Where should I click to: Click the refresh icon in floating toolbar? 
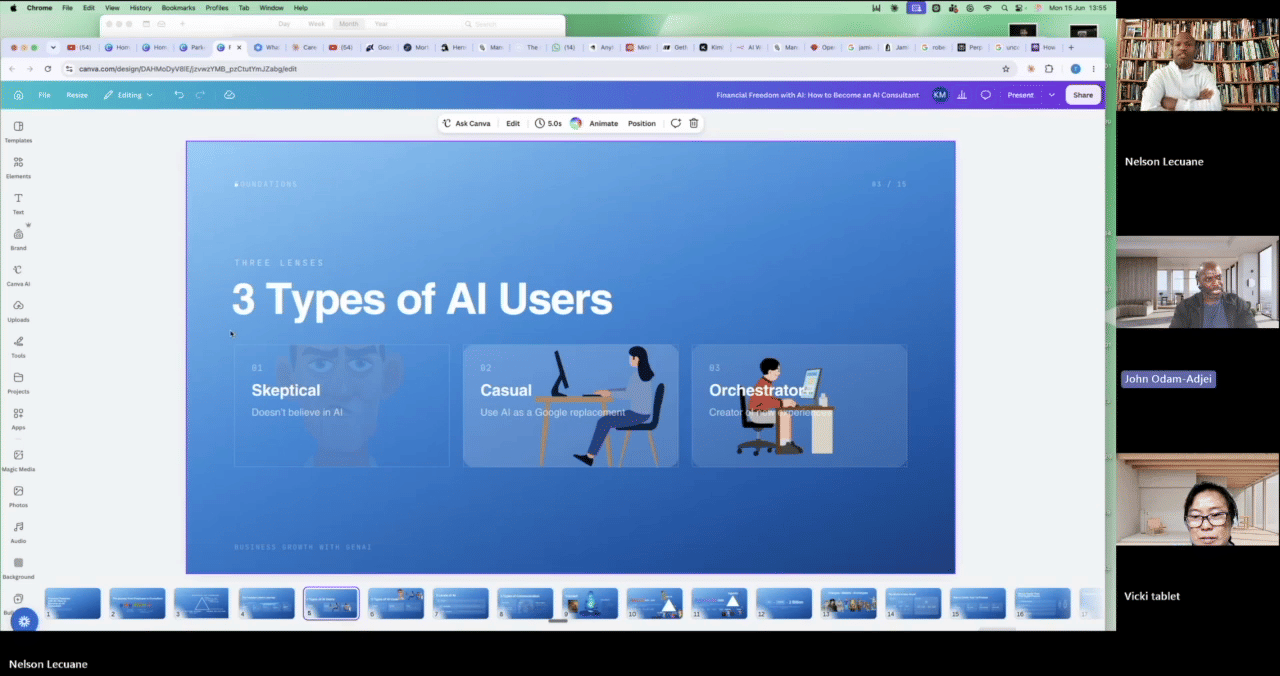point(675,123)
